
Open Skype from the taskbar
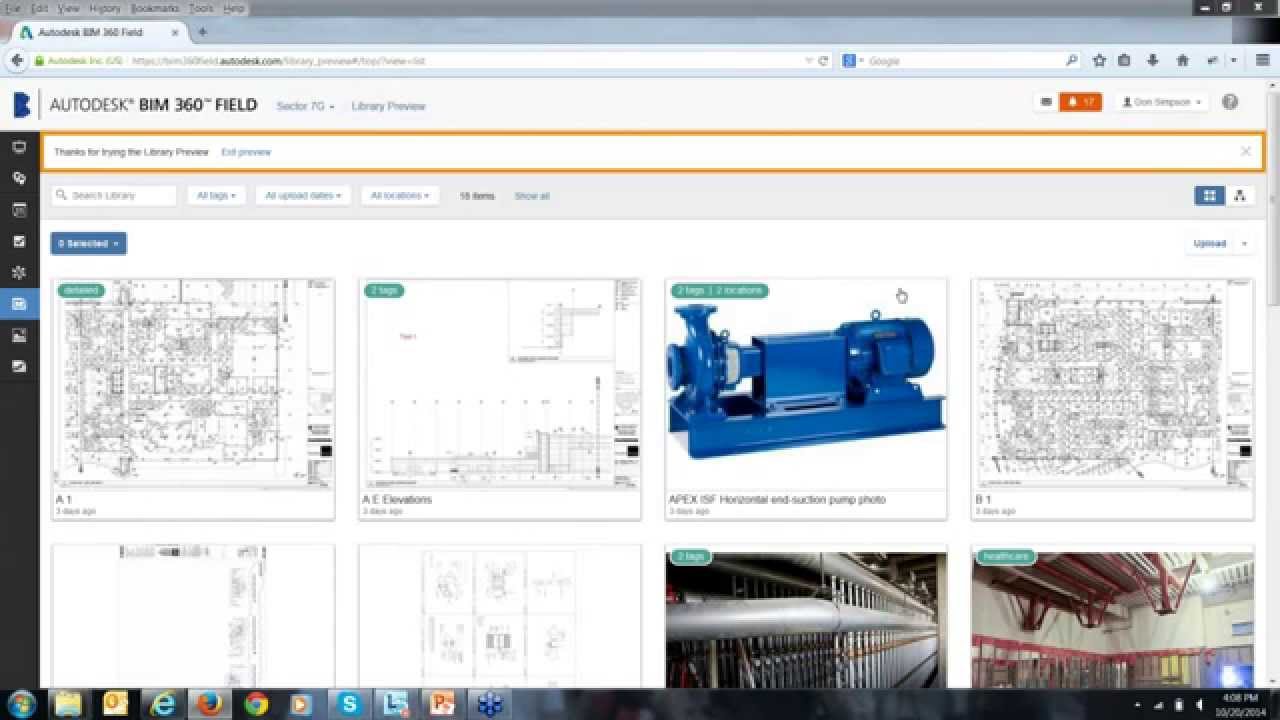pyautogui.click(x=349, y=704)
